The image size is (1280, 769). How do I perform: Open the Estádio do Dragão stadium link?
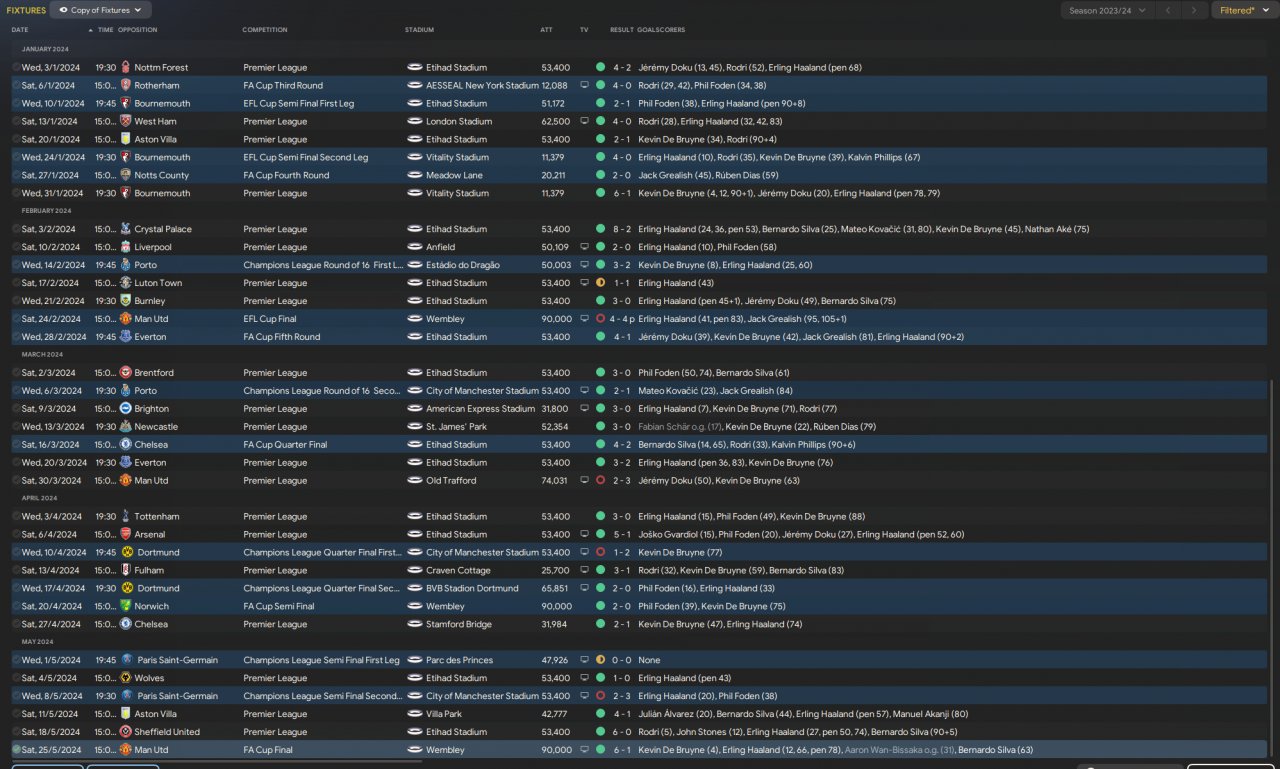461,265
